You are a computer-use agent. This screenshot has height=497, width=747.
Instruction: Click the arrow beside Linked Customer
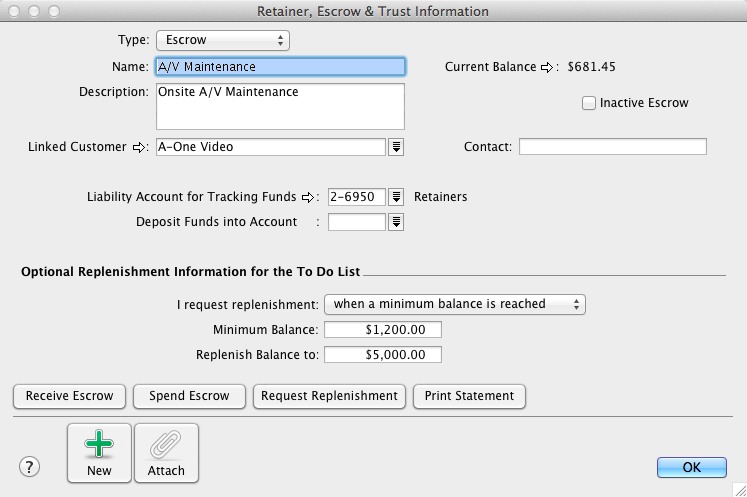pyautogui.click(x=139, y=147)
